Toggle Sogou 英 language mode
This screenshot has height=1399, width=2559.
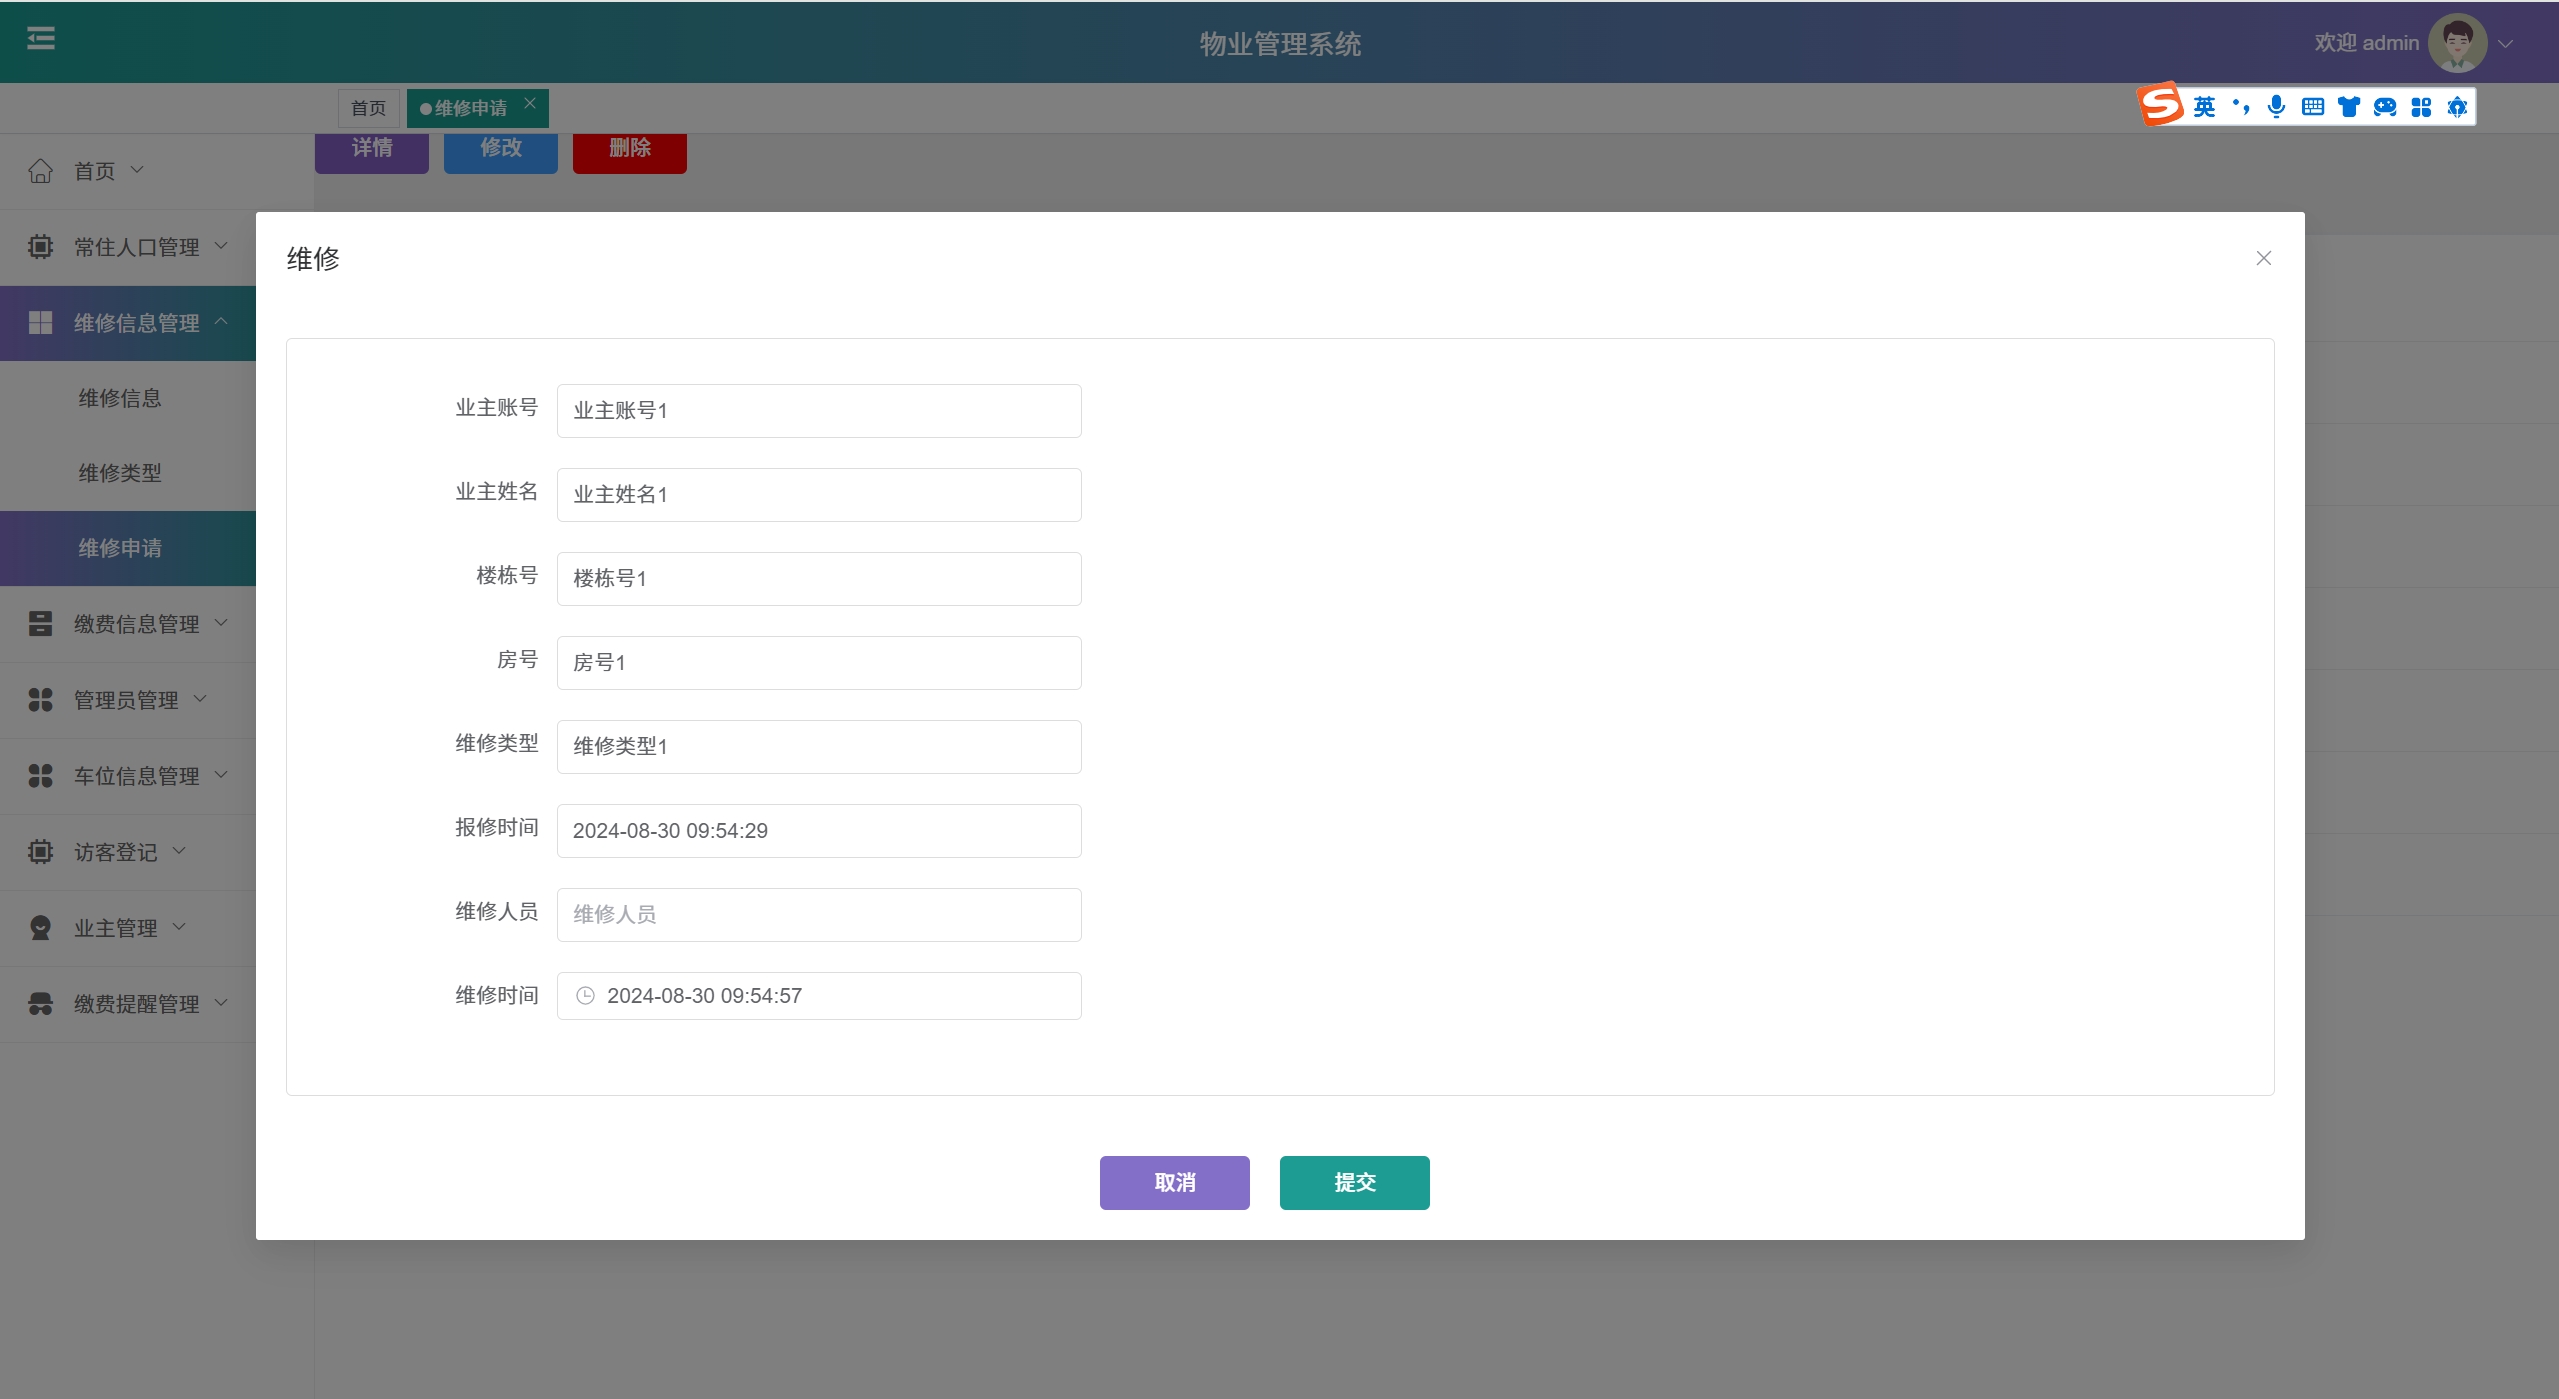tap(2204, 107)
